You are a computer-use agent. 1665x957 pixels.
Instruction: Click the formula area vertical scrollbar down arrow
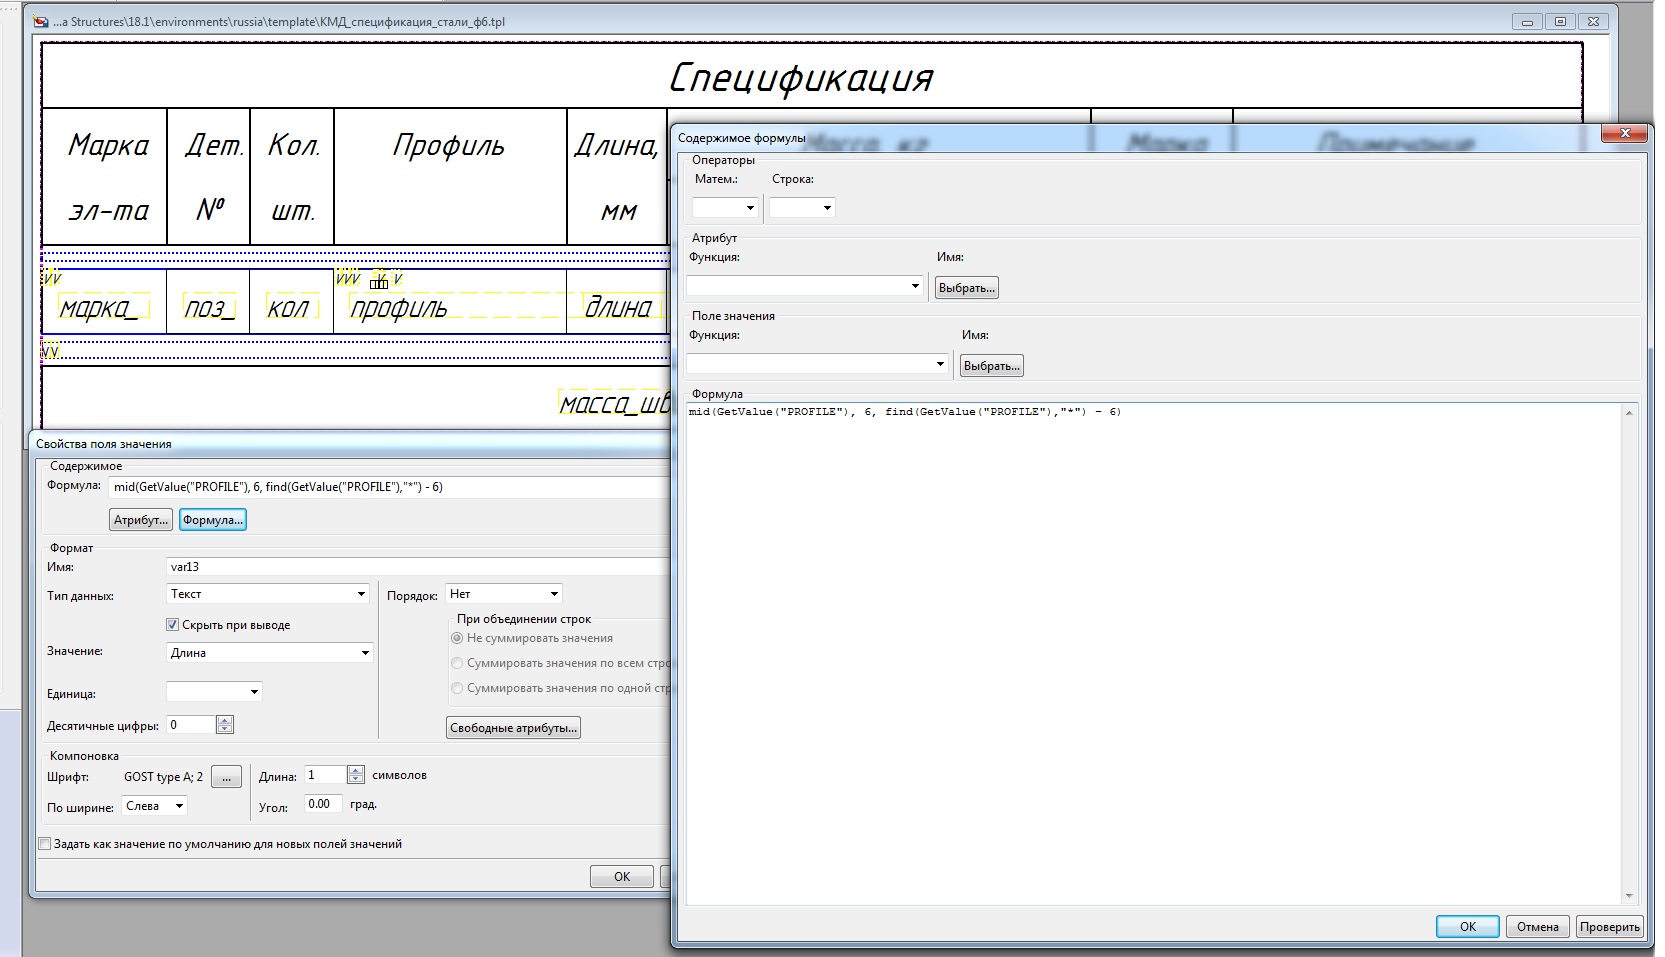pyautogui.click(x=1629, y=896)
